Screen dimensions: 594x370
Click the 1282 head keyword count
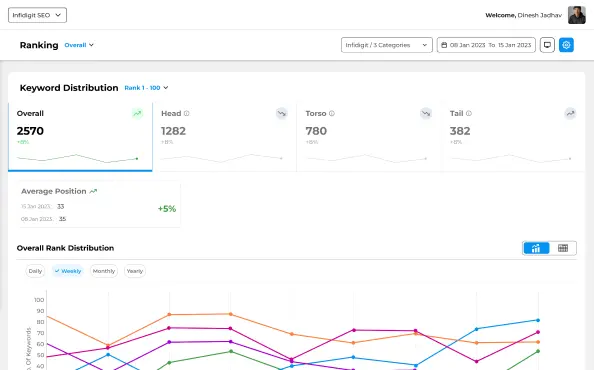(x=174, y=131)
